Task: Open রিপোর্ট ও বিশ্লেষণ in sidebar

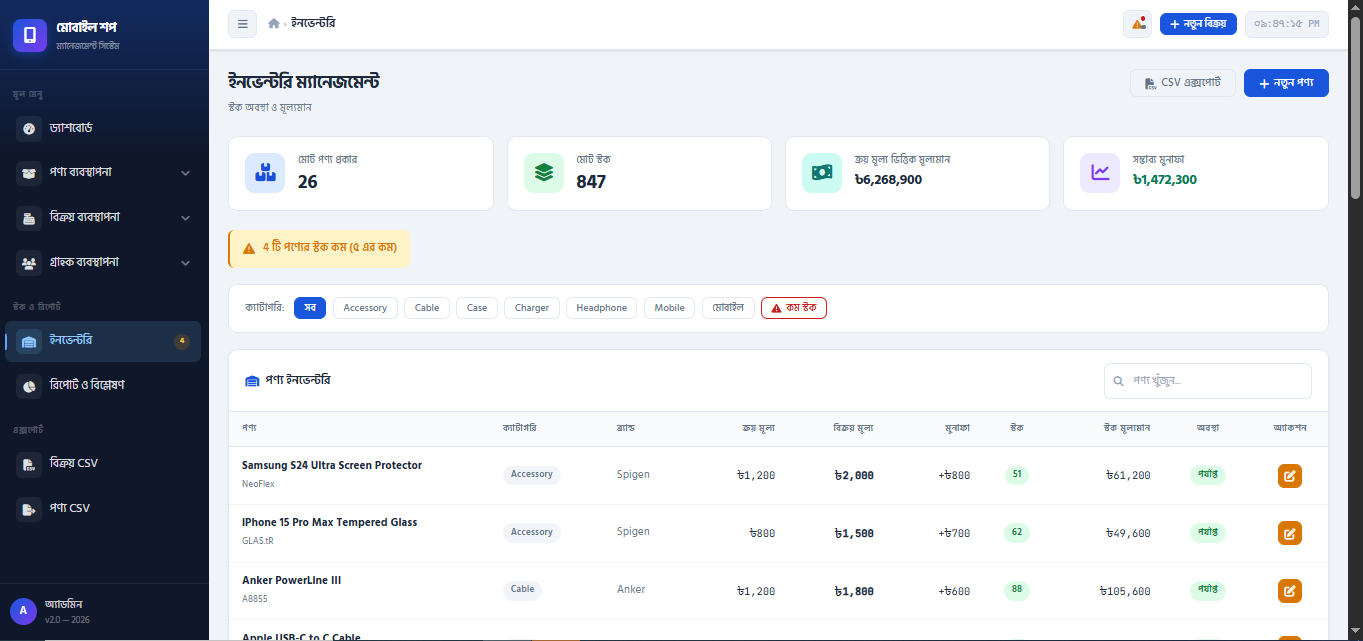Action: (x=103, y=385)
